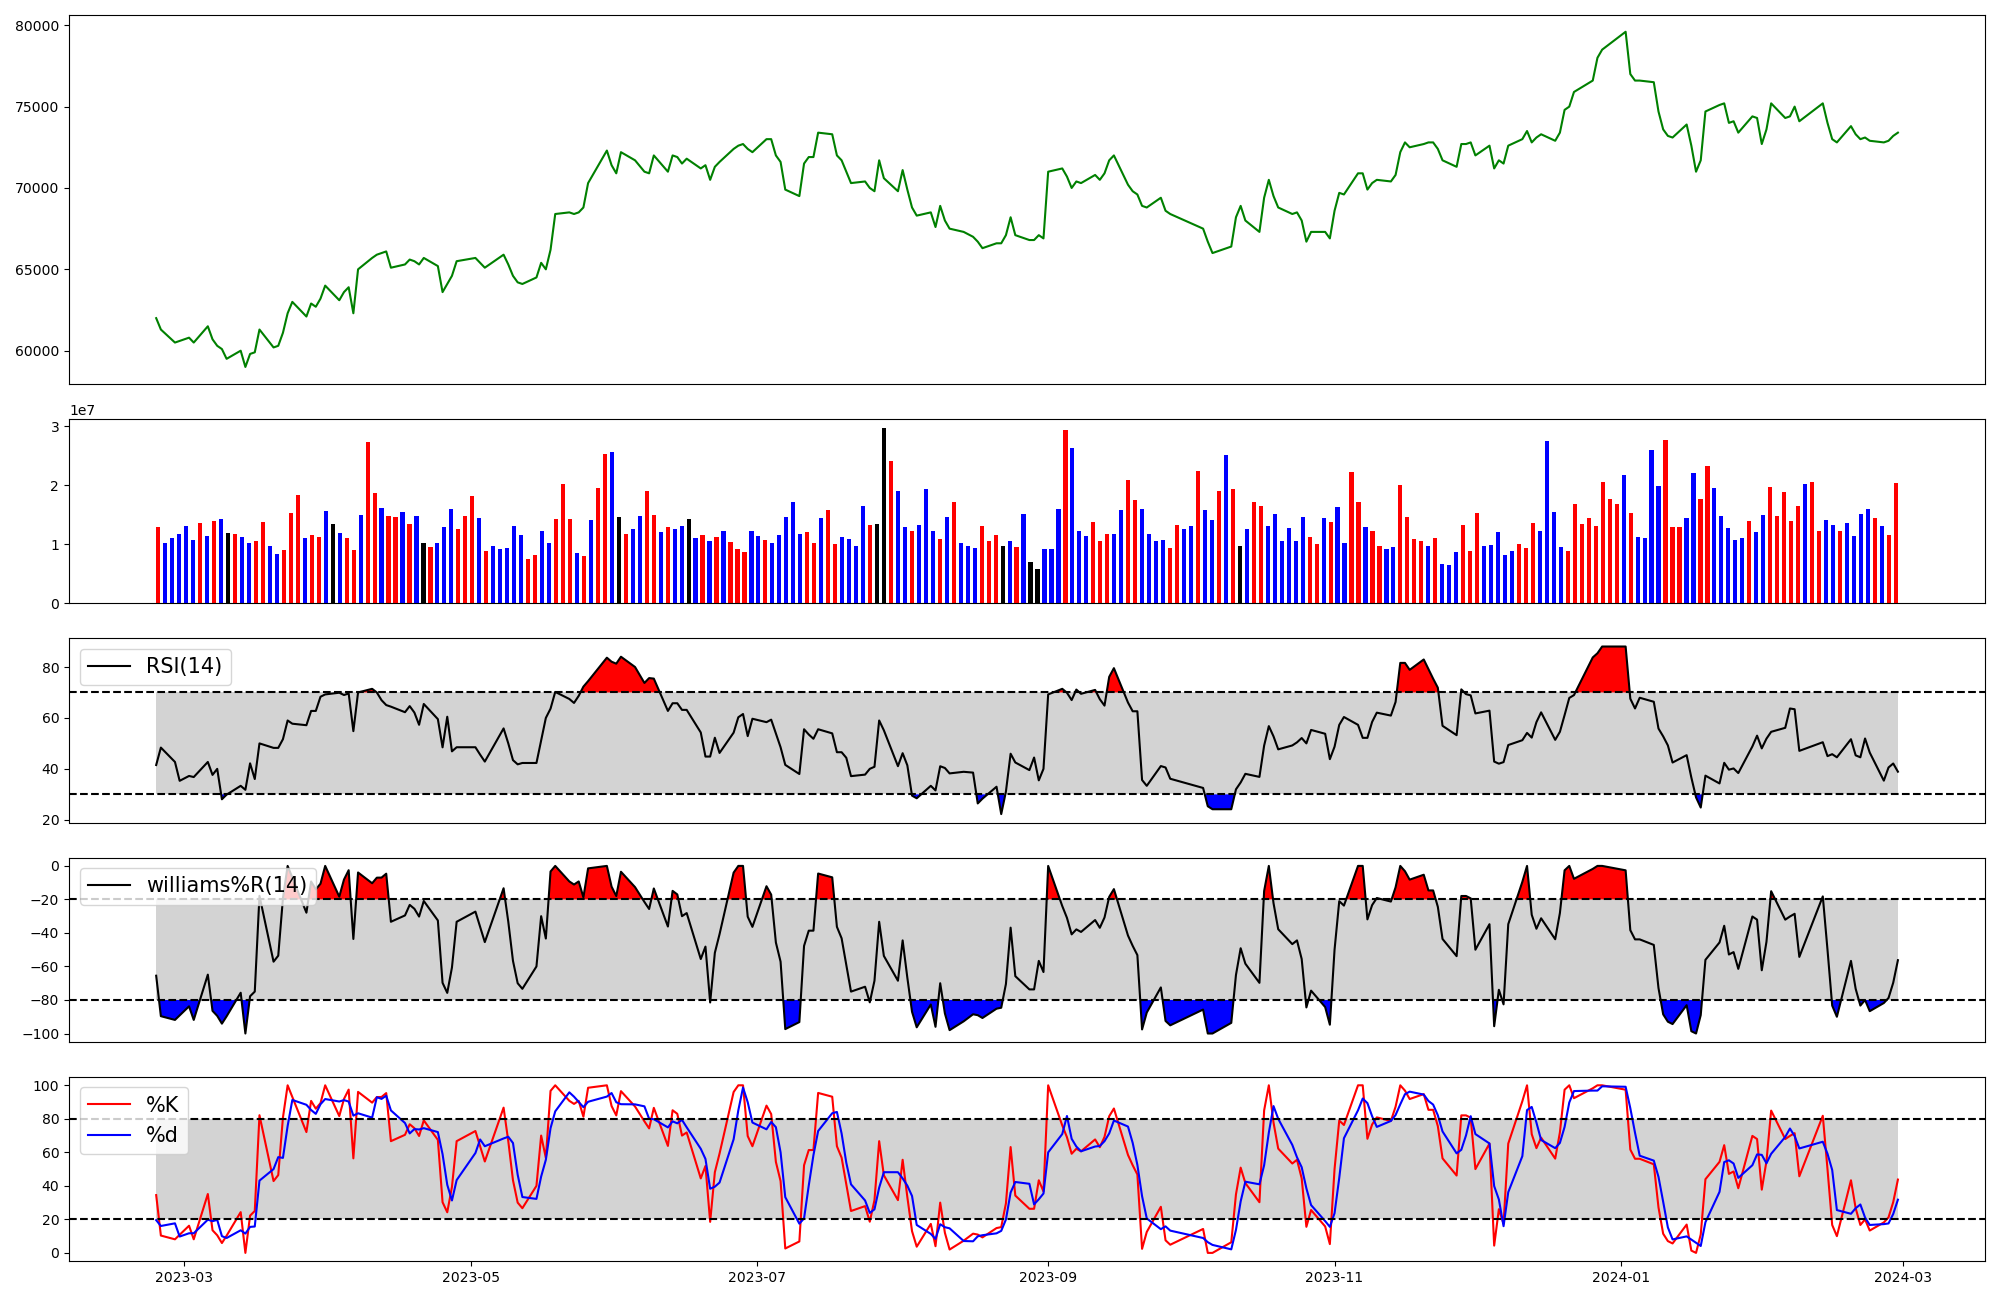2000x1300 pixels.
Task: Select the blue %d legend line sample
Action: point(109,1135)
